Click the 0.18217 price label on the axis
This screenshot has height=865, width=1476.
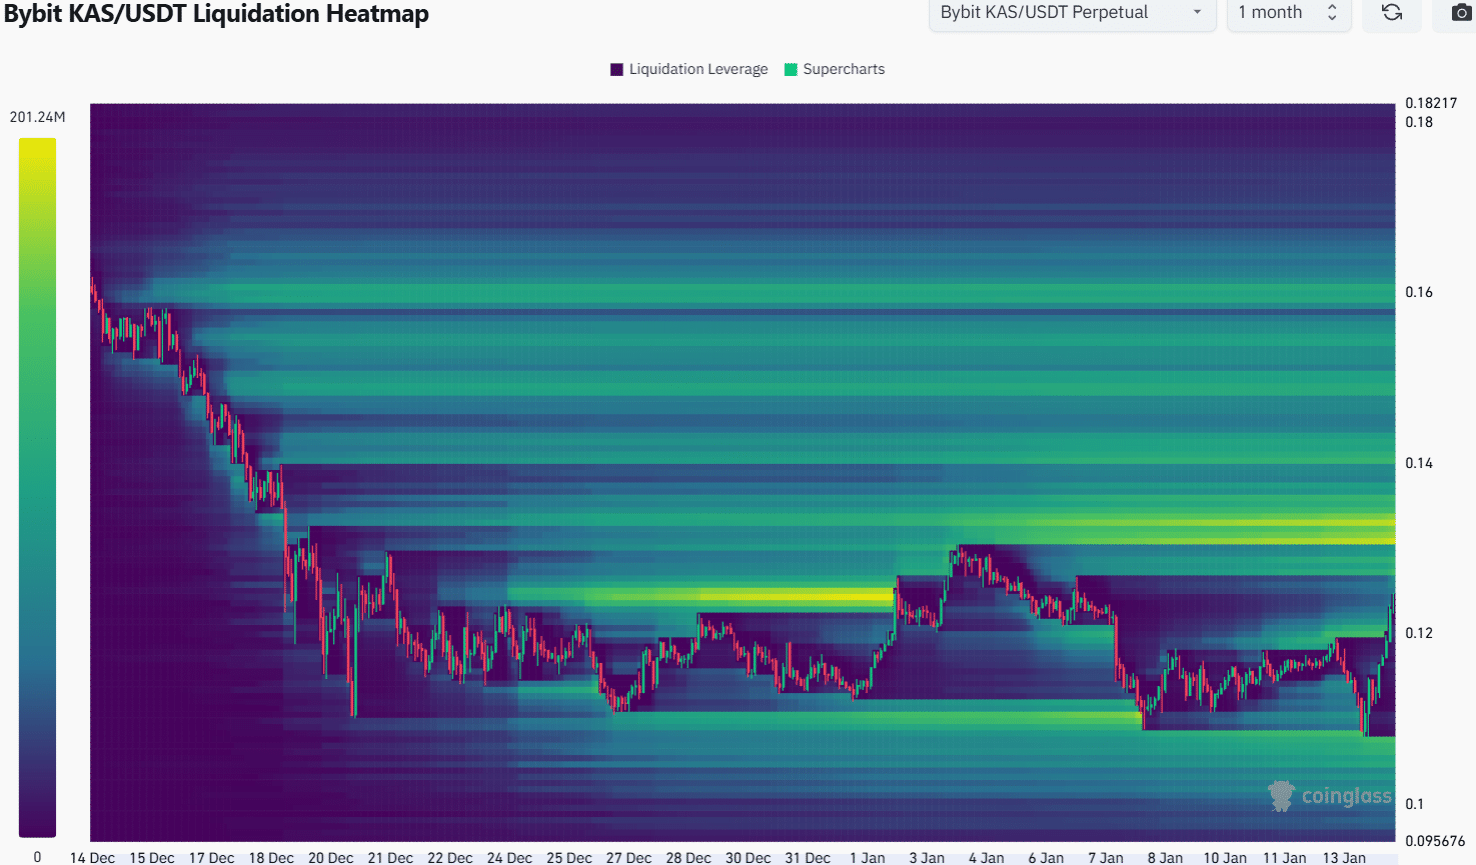pyautogui.click(x=1432, y=102)
